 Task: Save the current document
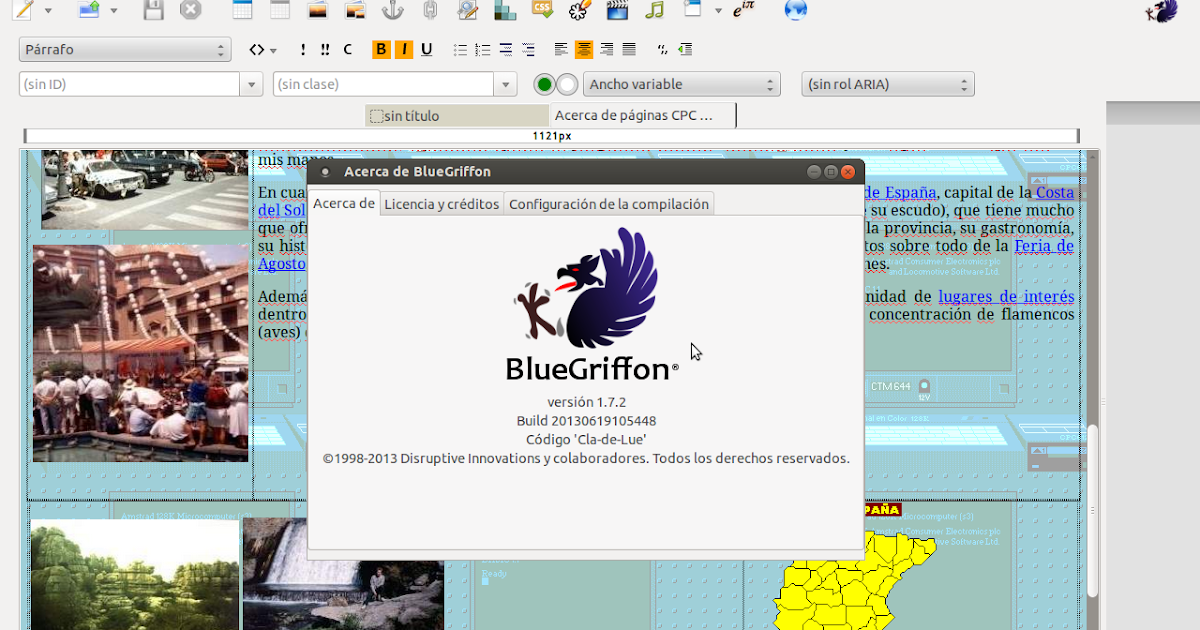[151, 10]
